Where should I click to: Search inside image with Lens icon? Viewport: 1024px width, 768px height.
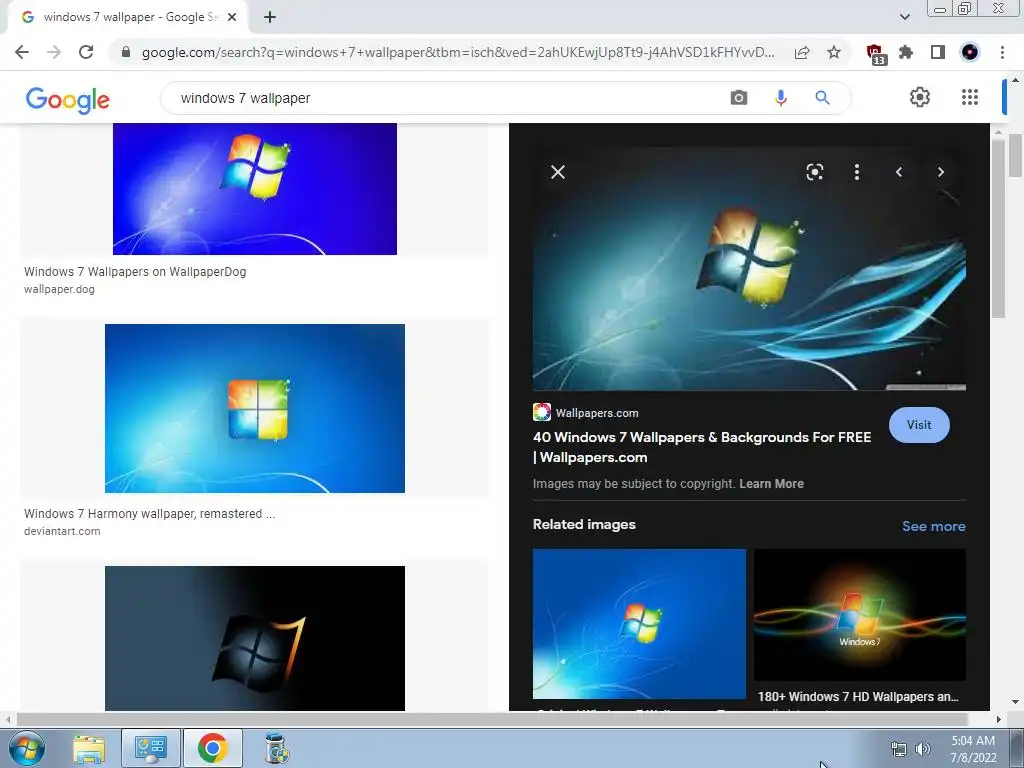[x=814, y=172]
